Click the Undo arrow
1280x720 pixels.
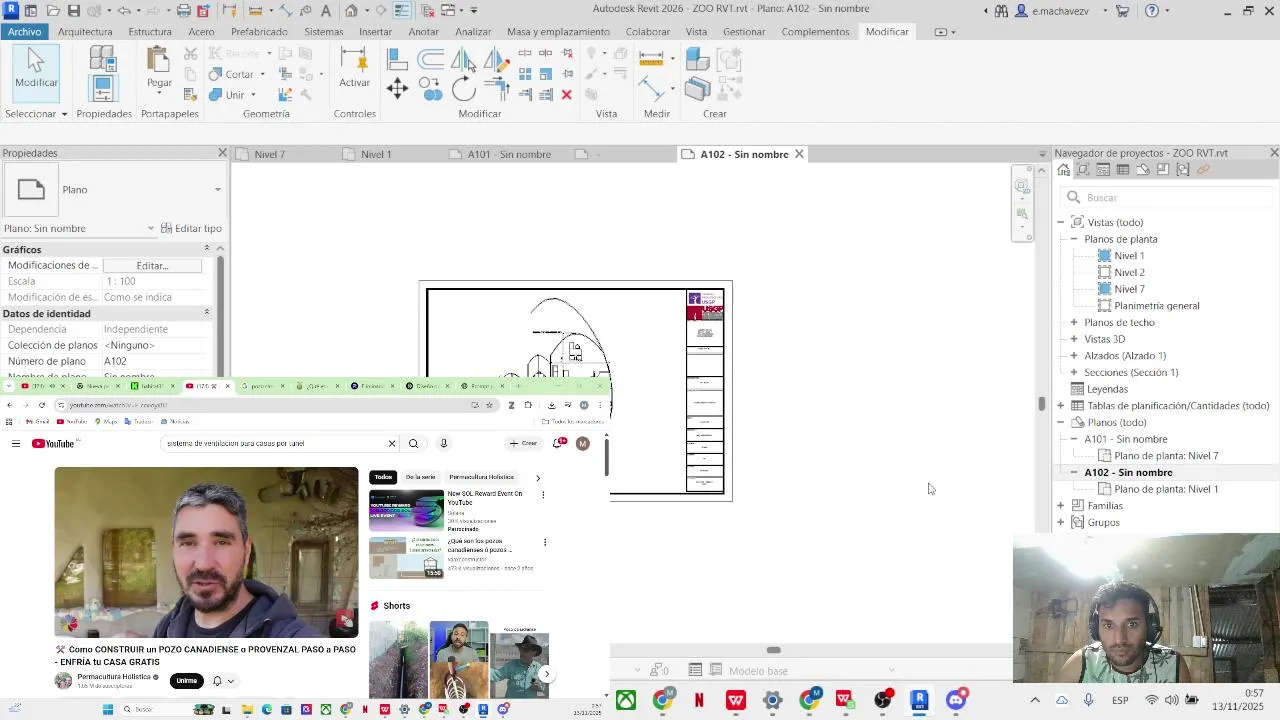coord(124,11)
